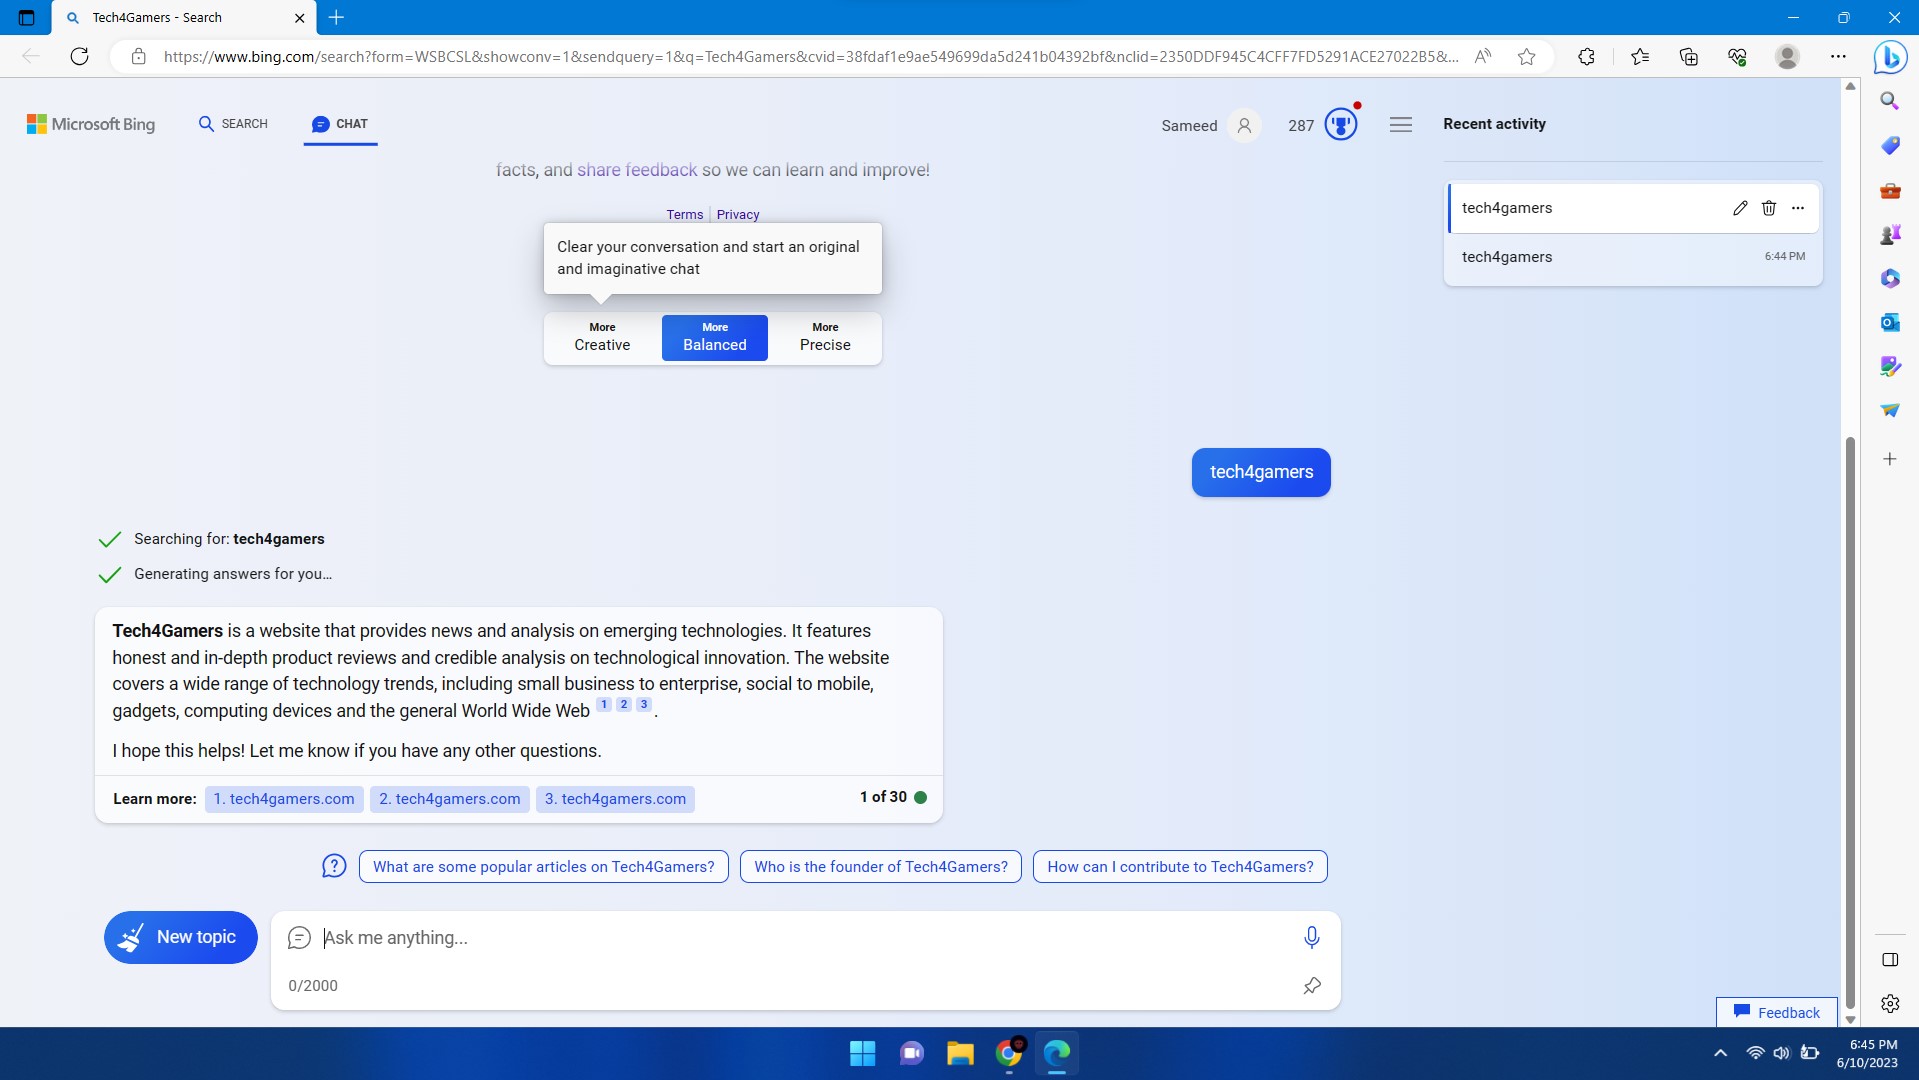1919x1080 pixels.
Task: Open the Feedback button
Action: [1776, 1012]
